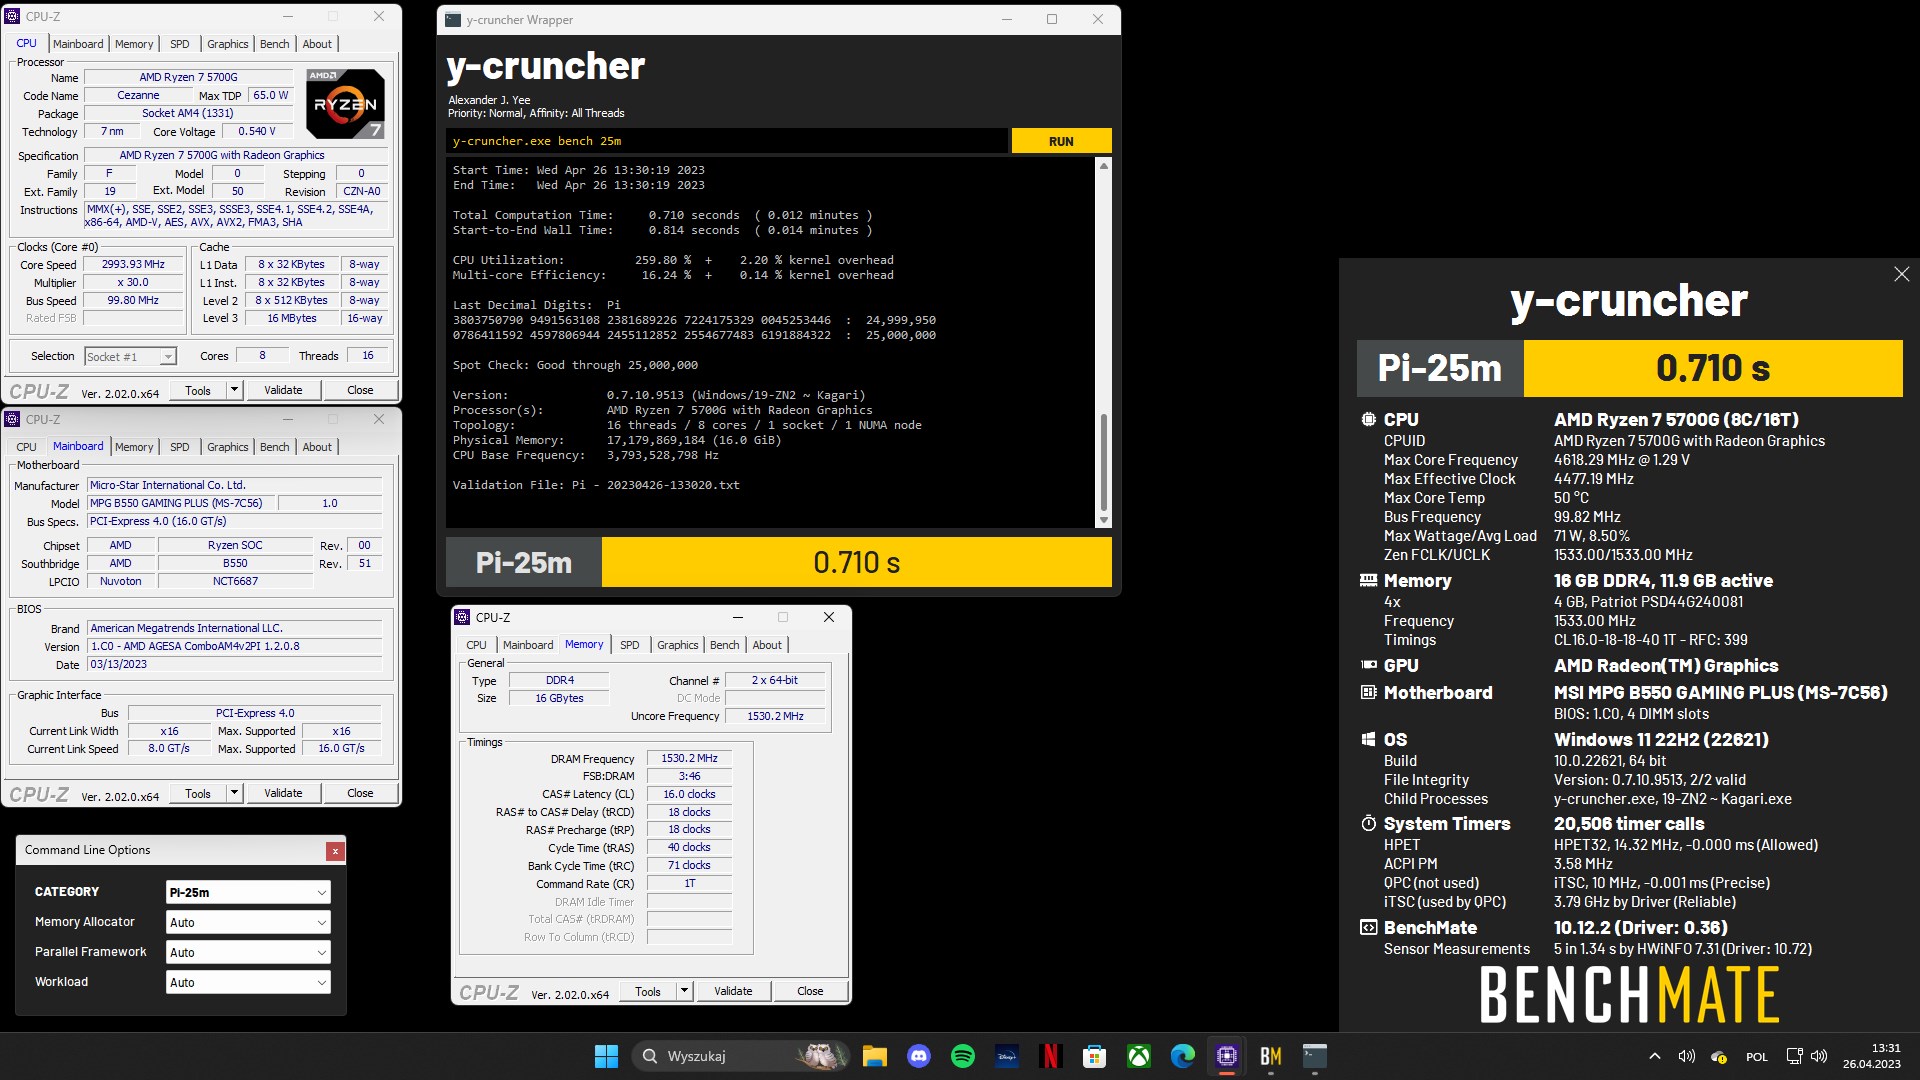
Task: Open the Workload dropdown
Action: (x=248, y=982)
